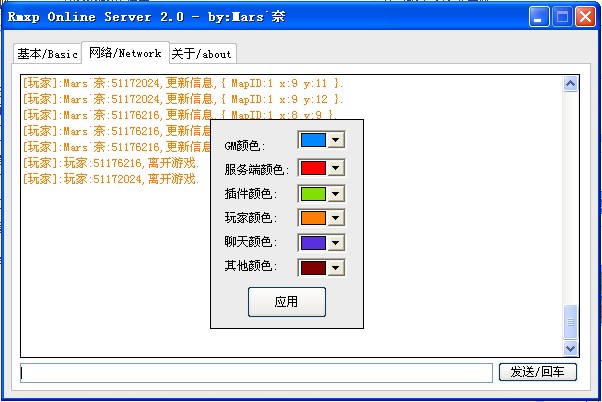This screenshot has width=602, height=402.
Task: Open the 其他颜色 dropdown arrow
Action: point(336,268)
